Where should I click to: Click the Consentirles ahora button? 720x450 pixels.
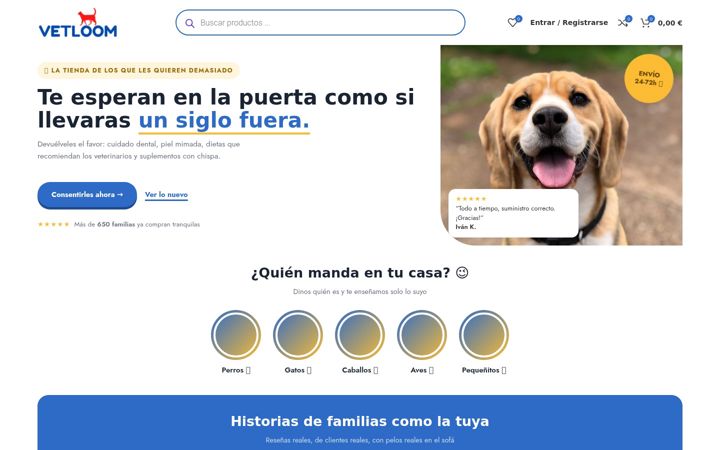point(87,195)
